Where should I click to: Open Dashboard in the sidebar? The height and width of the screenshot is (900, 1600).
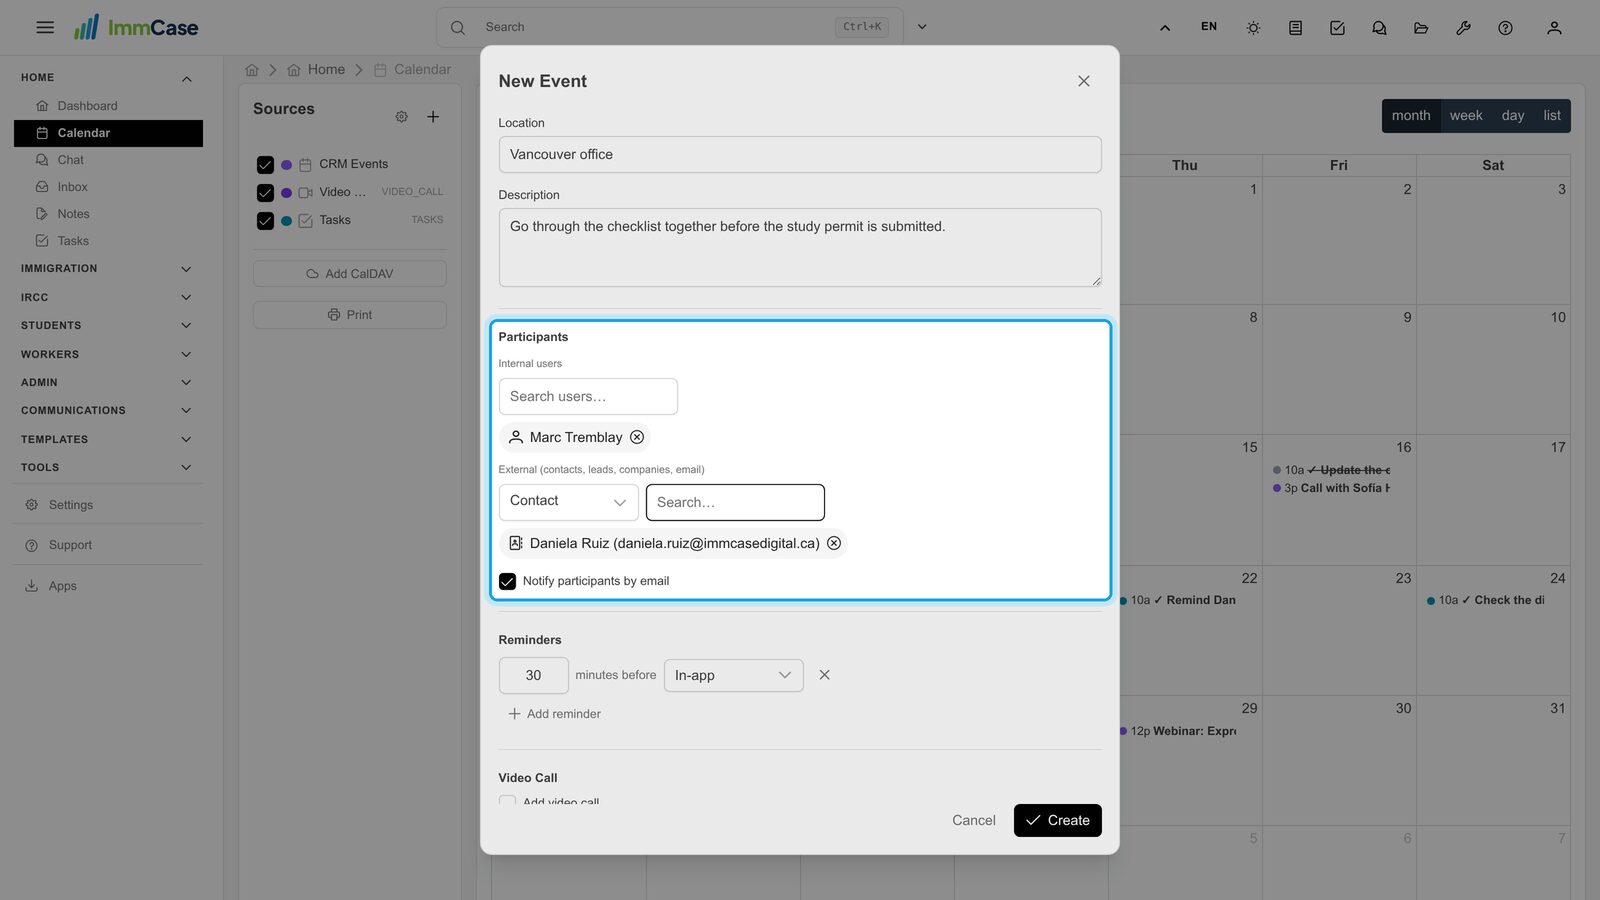click(x=108, y=106)
